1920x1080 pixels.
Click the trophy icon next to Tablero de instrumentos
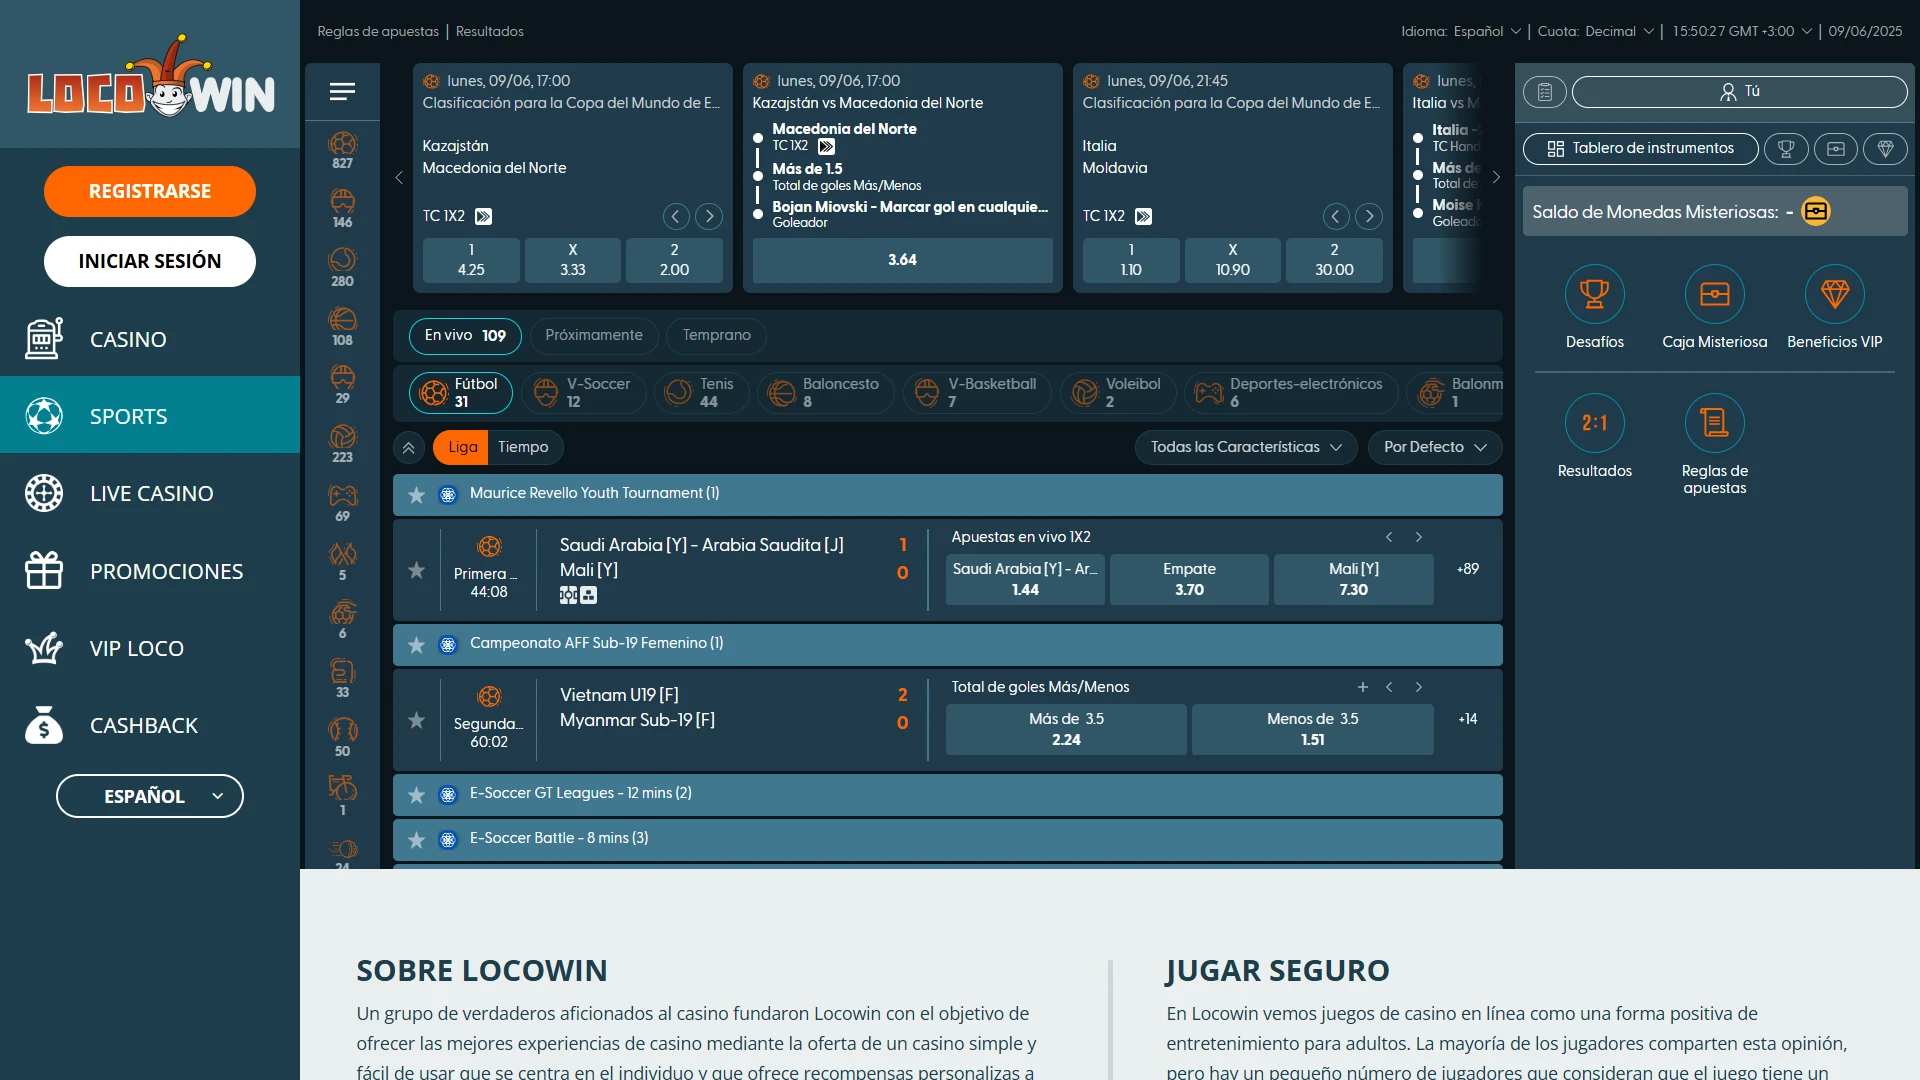pos(1786,149)
